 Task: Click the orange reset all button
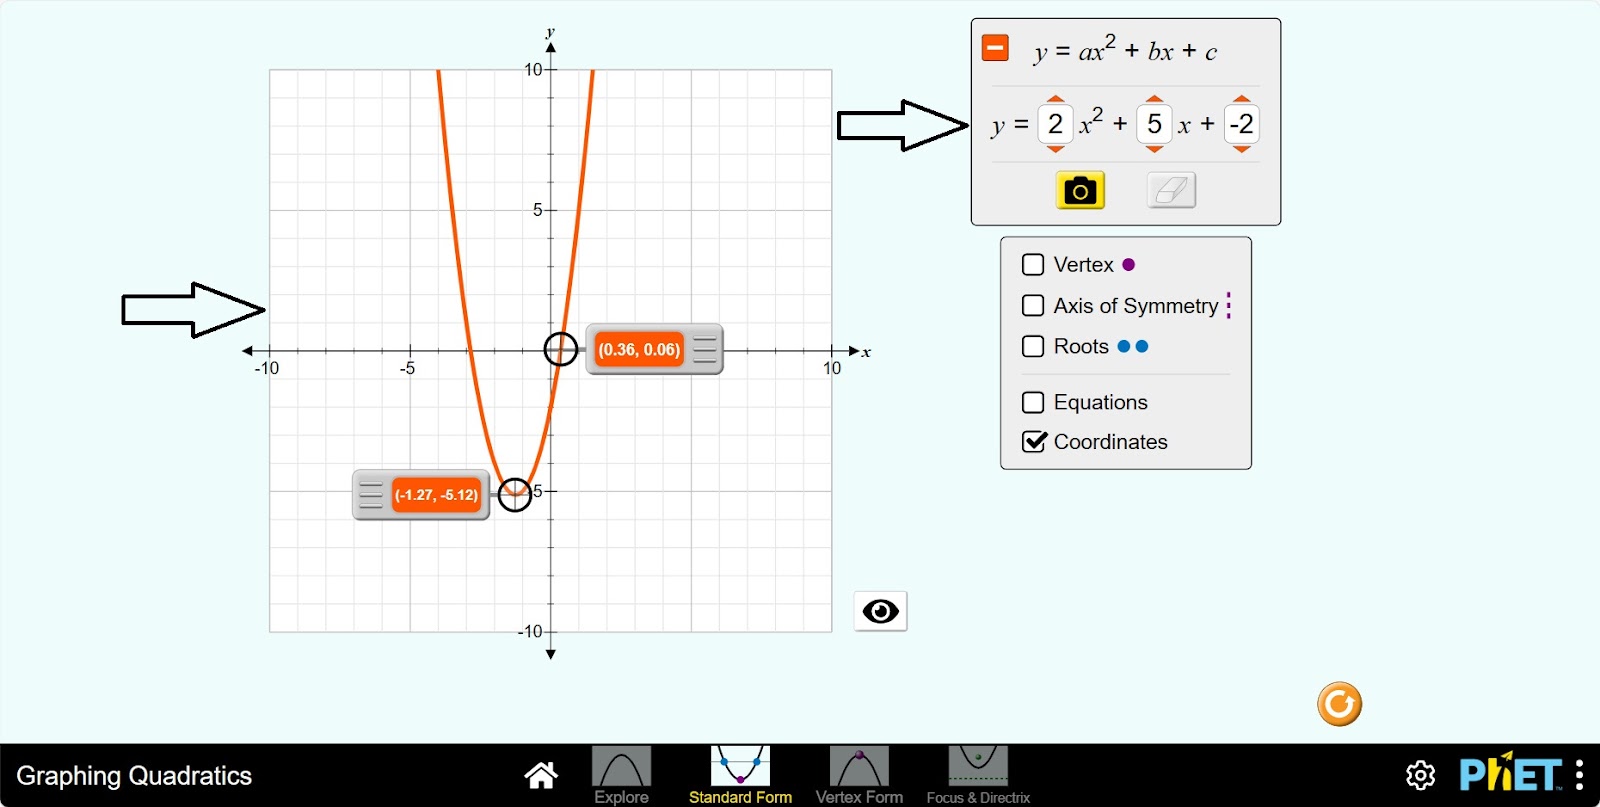pos(1339,704)
